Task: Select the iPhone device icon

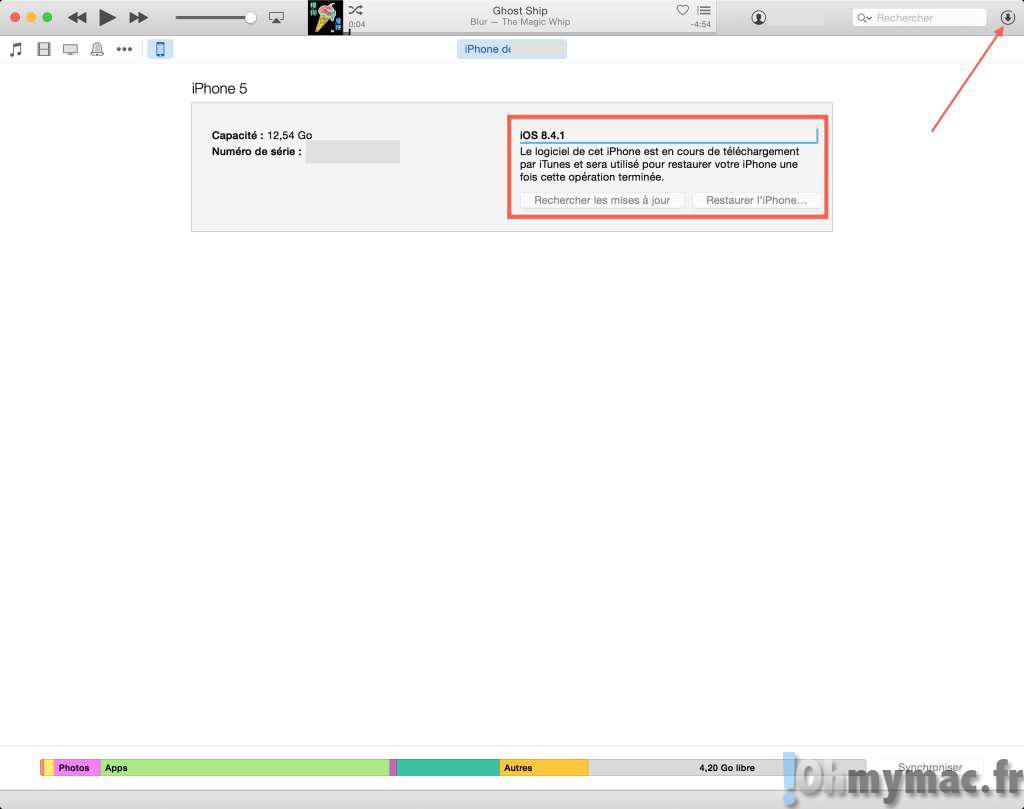Action: (x=160, y=49)
